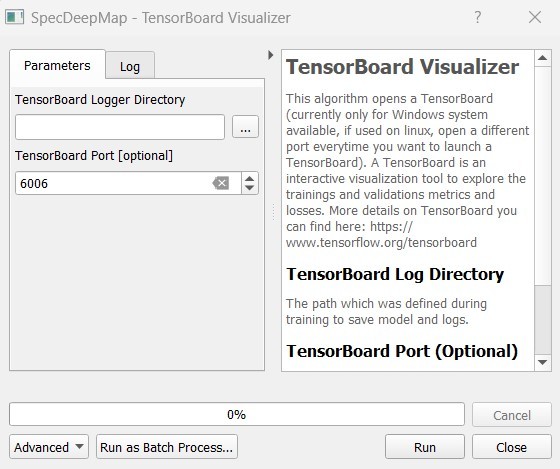Click the TensorBoard Logger Directory text field
The width and height of the screenshot is (560, 469).
click(120, 127)
